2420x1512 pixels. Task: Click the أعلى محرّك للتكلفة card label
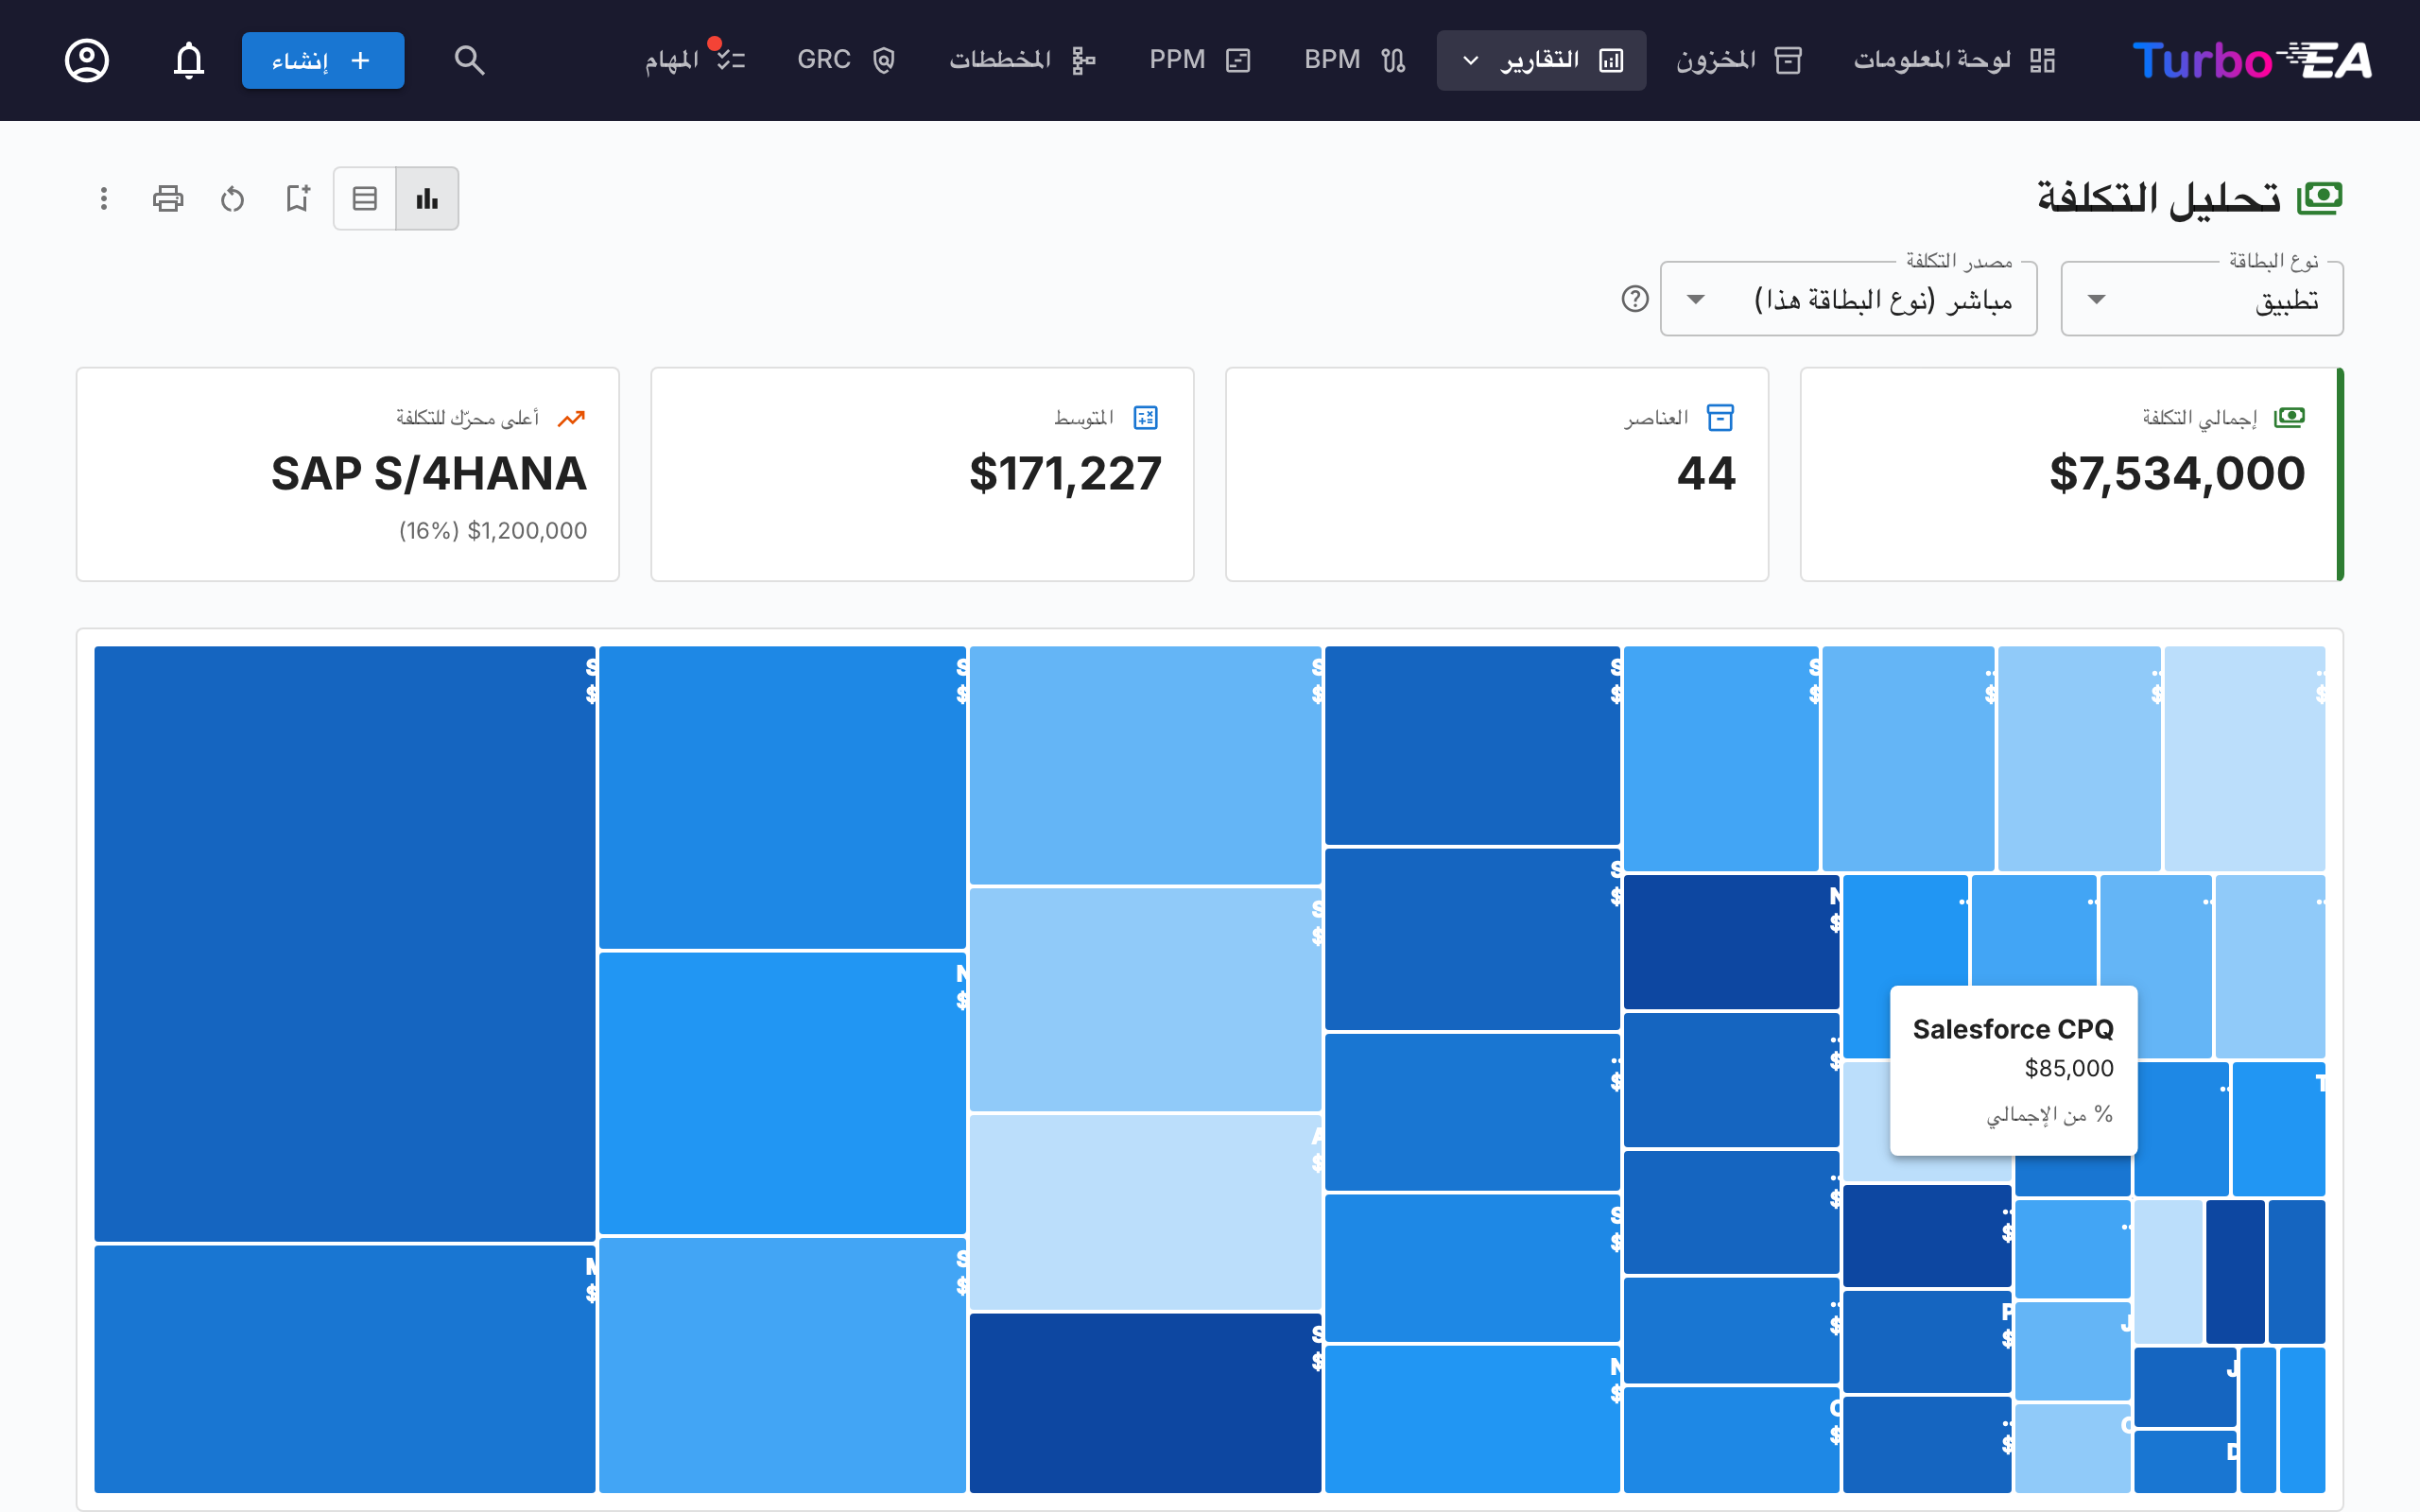[467, 418]
